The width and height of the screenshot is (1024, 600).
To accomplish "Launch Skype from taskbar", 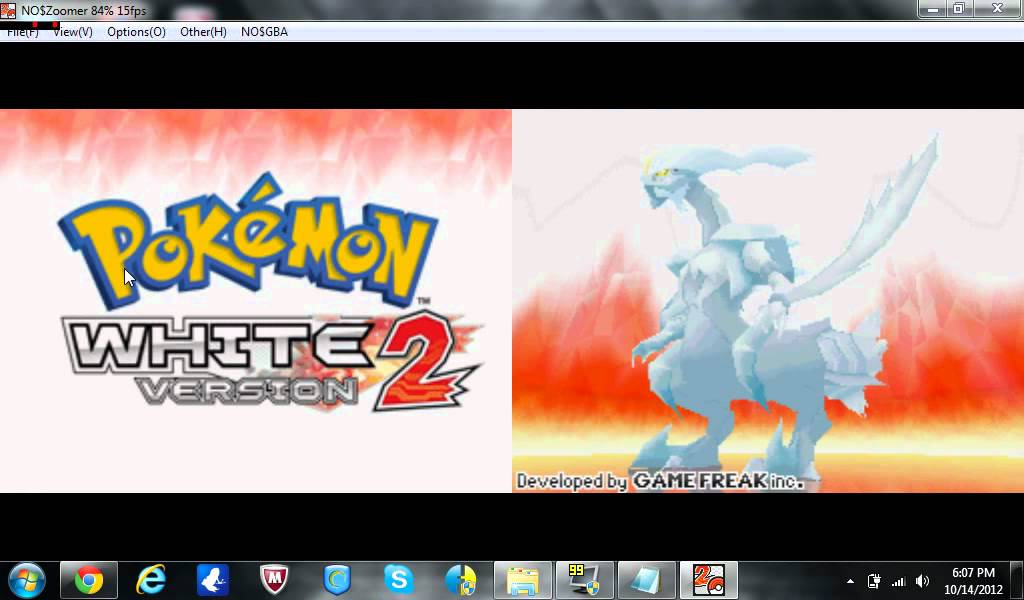I will pyautogui.click(x=398, y=580).
